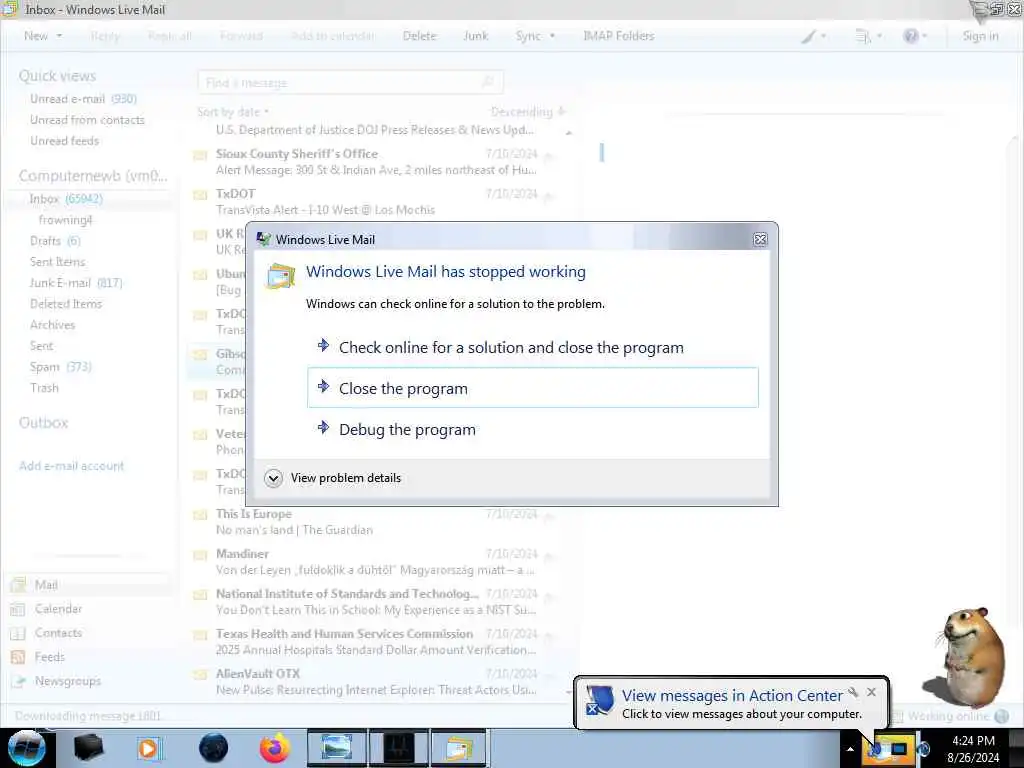Image resolution: width=1024 pixels, height=768 pixels.
Task: Click Add e-mail account link
Action: 71,466
